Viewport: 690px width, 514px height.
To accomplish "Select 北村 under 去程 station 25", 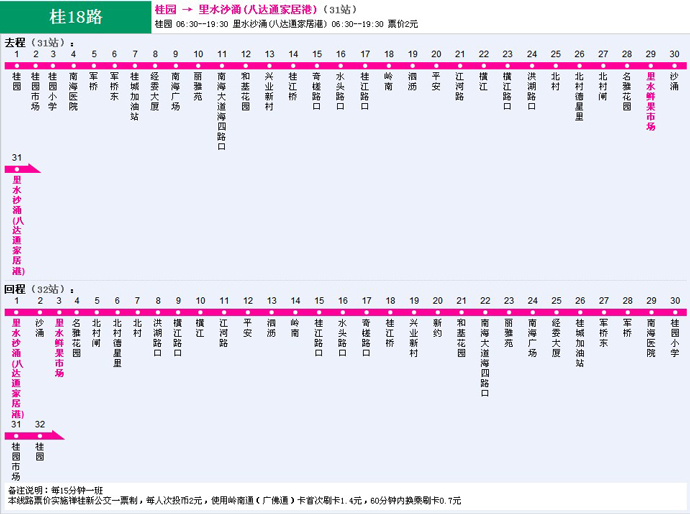I will [x=555, y=81].
